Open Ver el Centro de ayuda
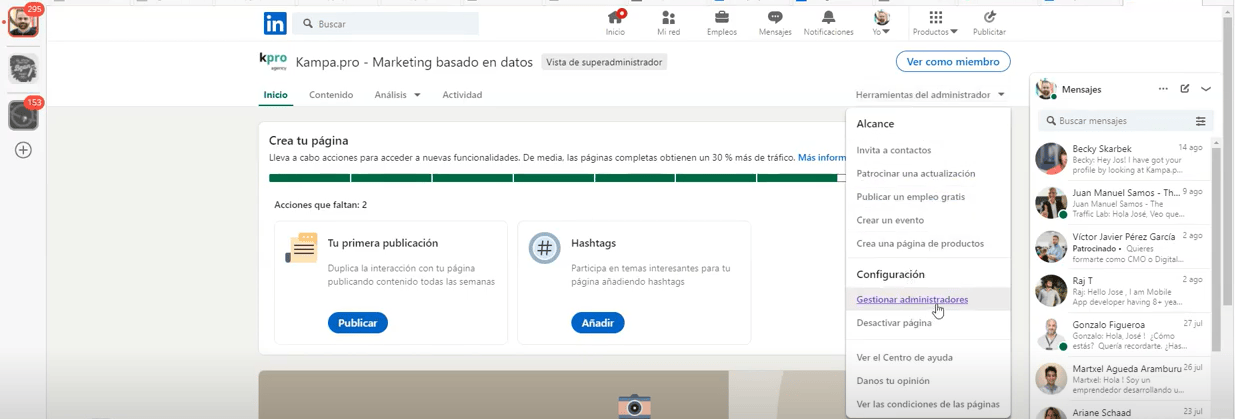This screenshot has height=419, width=1235. [x=904, y=357]
